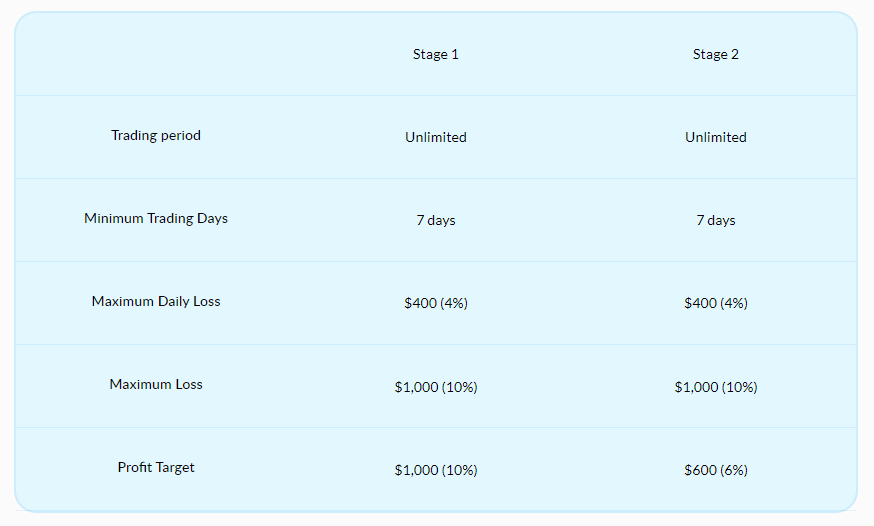Click the $600 (6%) profit target
The height and width of the screenshot is (526, 874).
pos(716,470)
